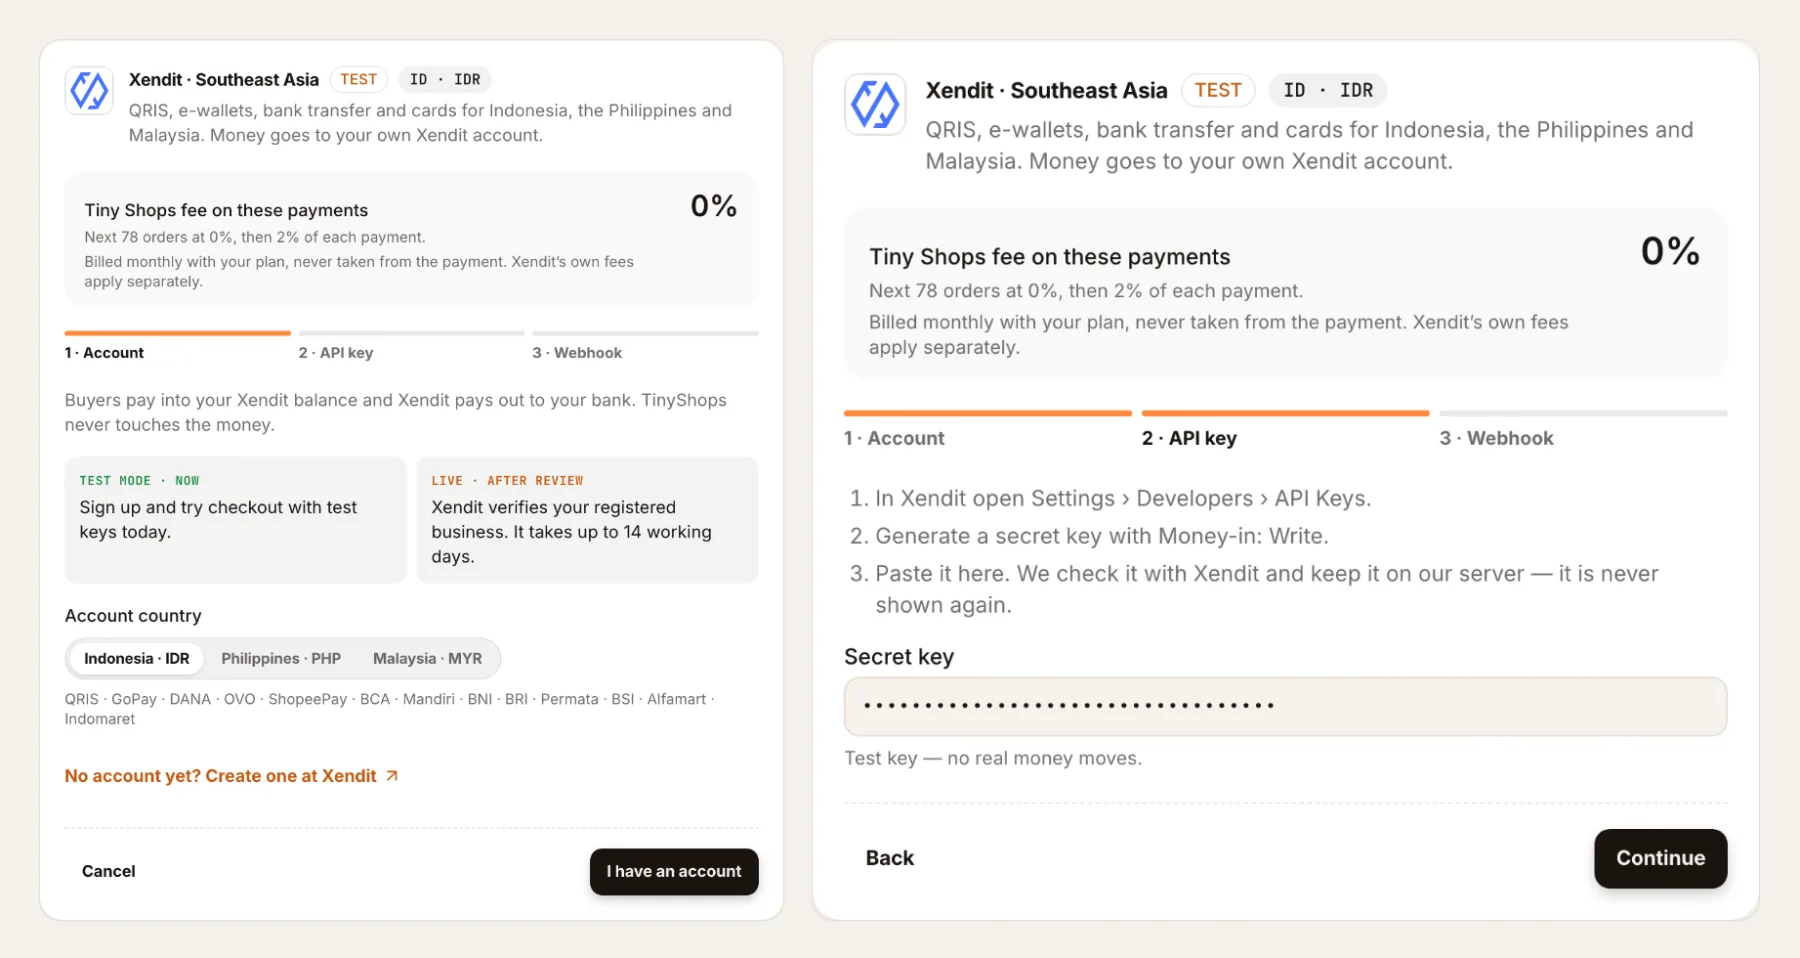
Task: Click the 0% fee value in the Account country card
Action: tap(714, 206)
